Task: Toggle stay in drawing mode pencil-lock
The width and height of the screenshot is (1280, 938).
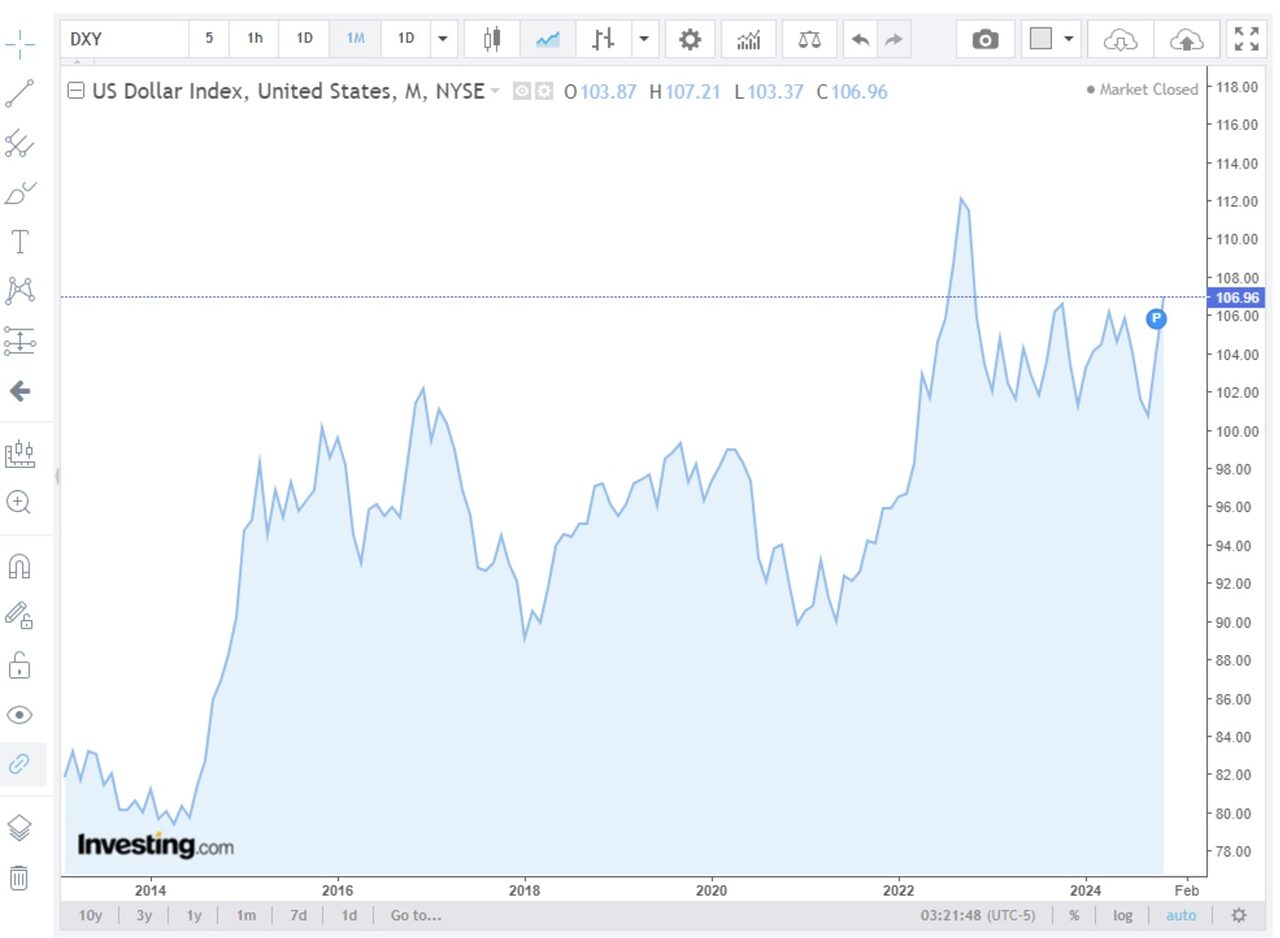Action: [x=20, y=615]
